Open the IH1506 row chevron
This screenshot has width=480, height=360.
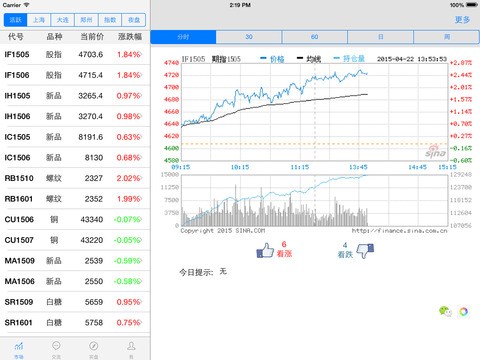point(141,116)
